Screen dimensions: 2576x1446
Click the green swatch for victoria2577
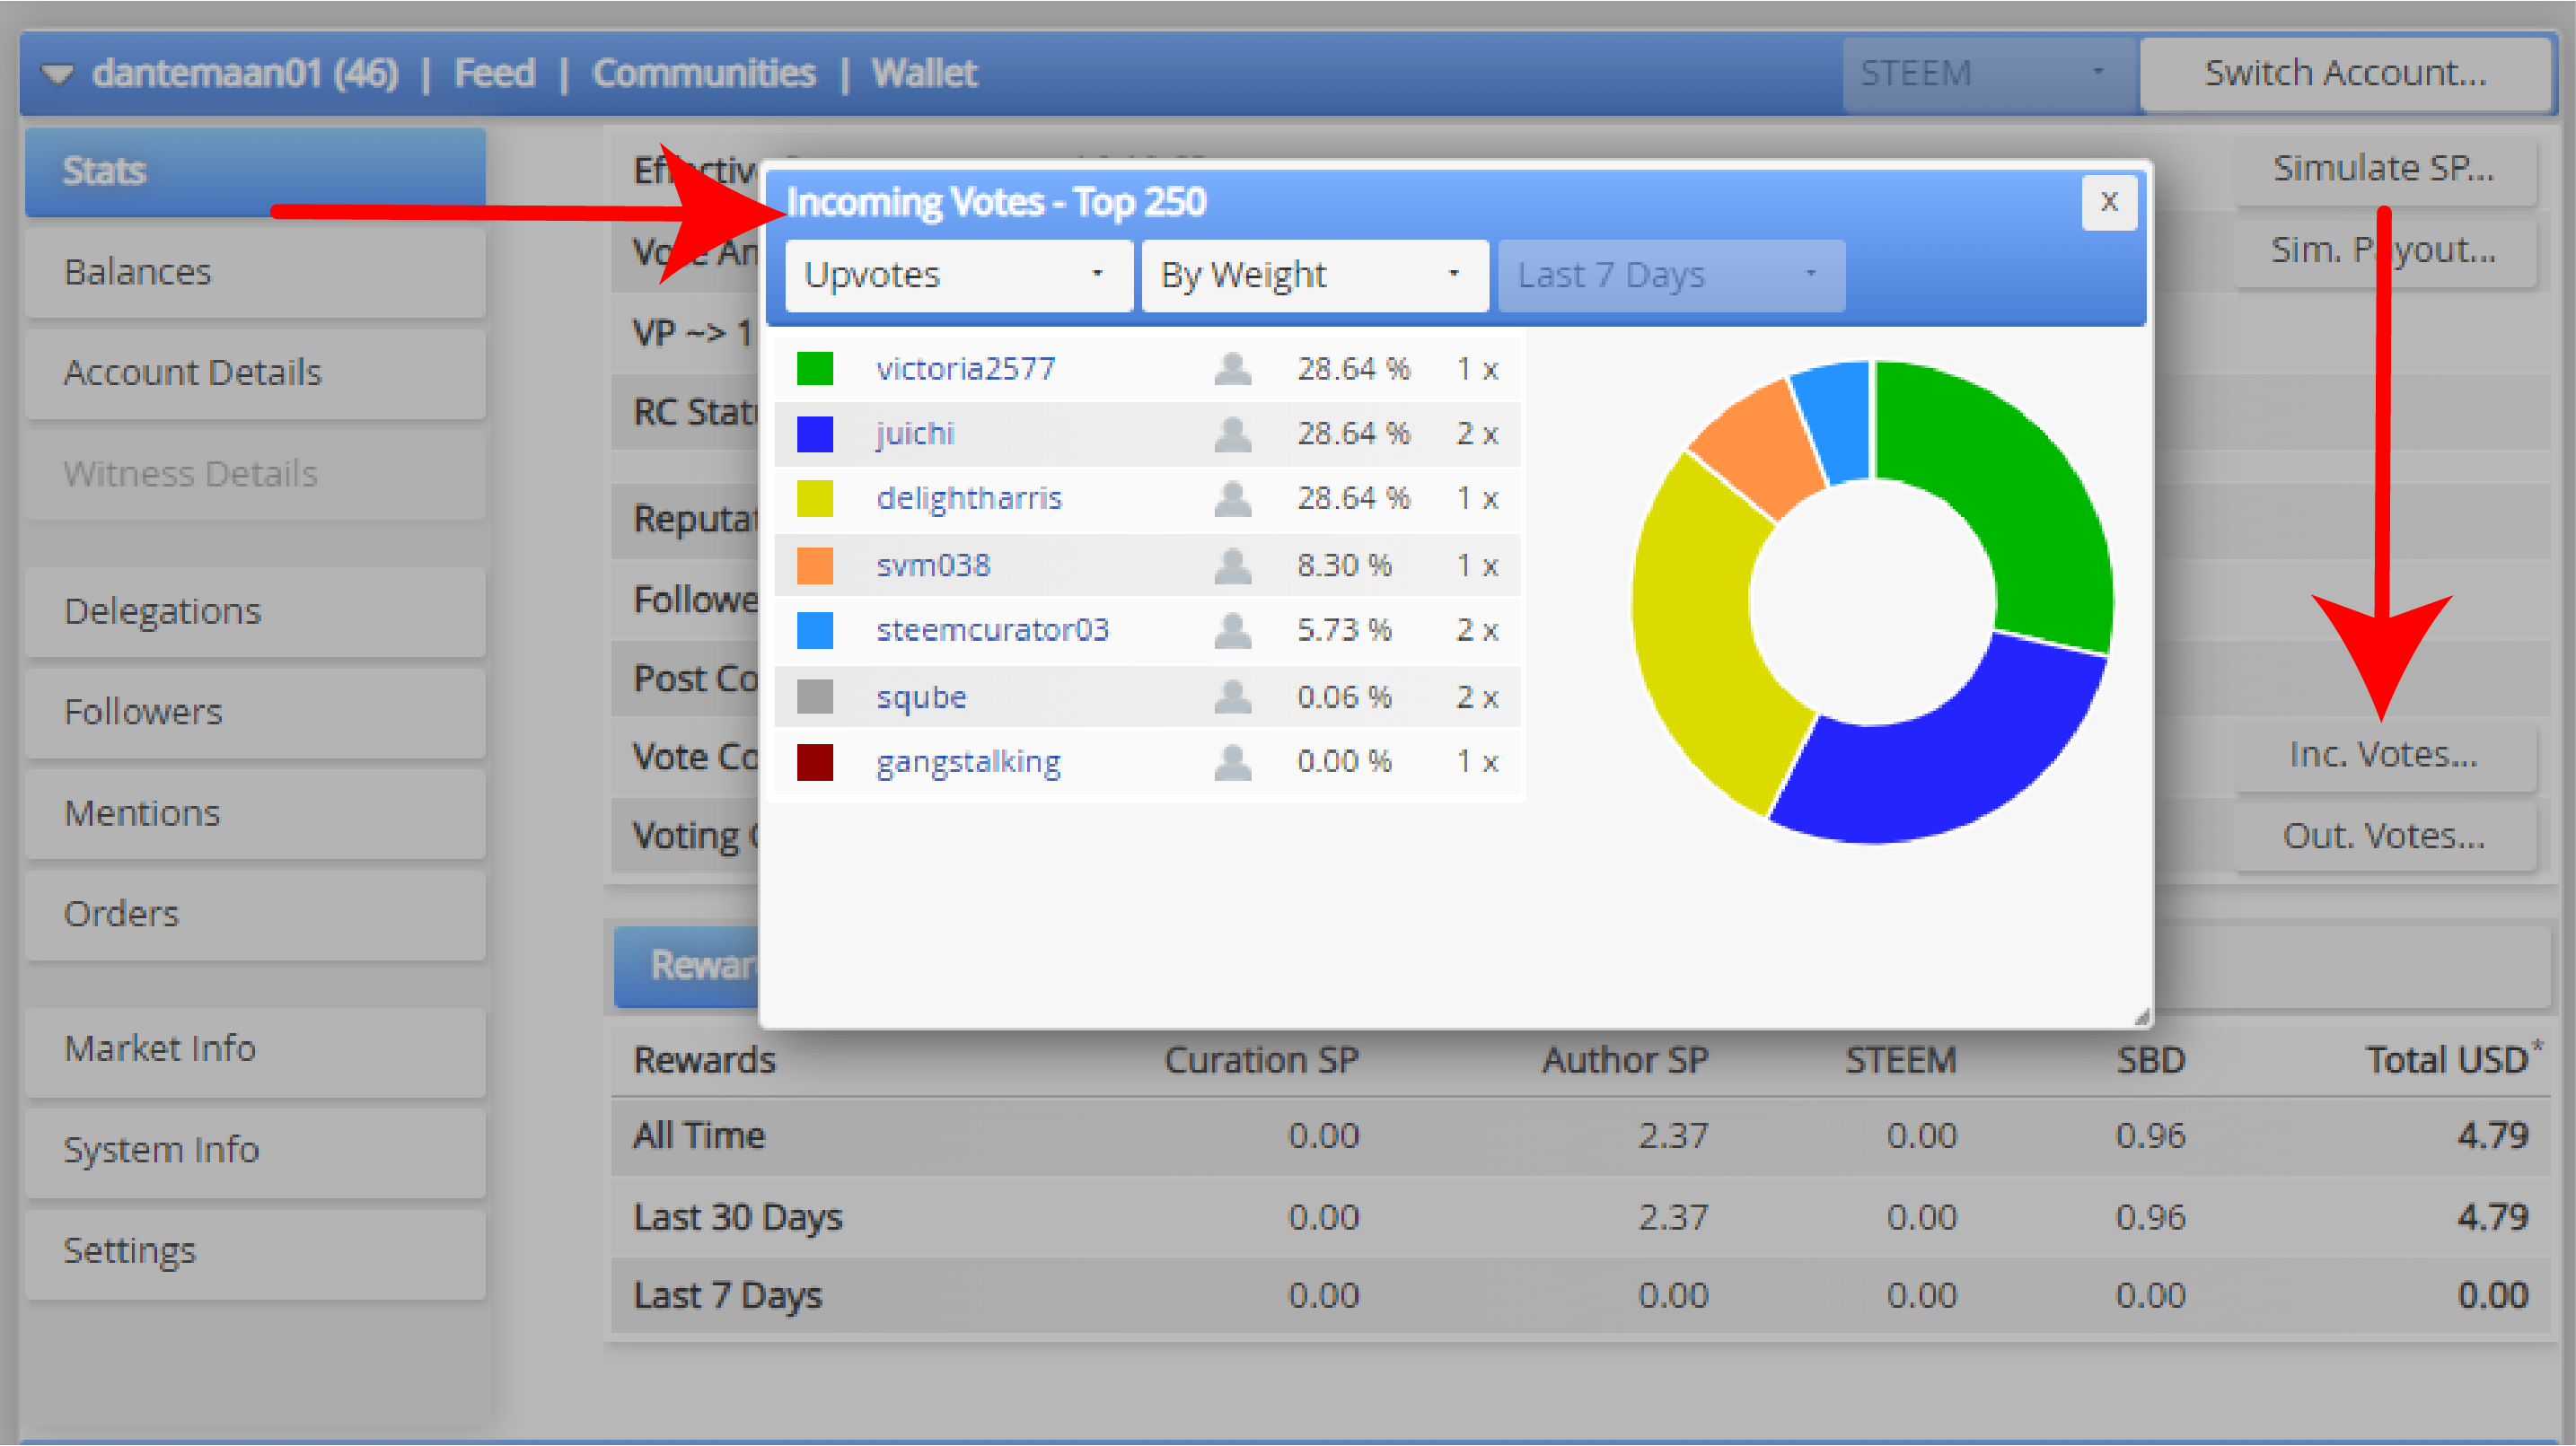(814, 368)
